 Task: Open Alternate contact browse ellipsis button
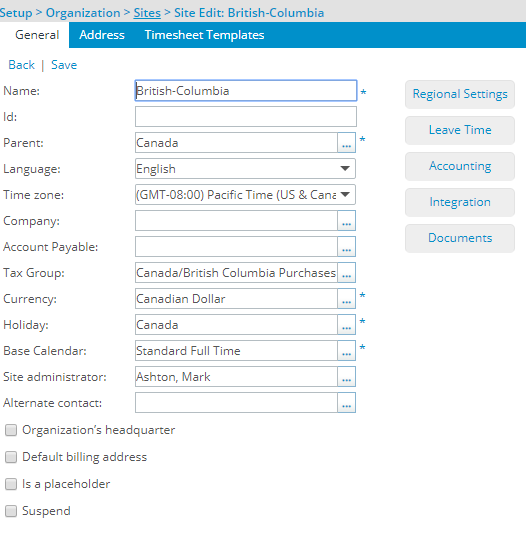pyautogui.click(x=346, y=403)
